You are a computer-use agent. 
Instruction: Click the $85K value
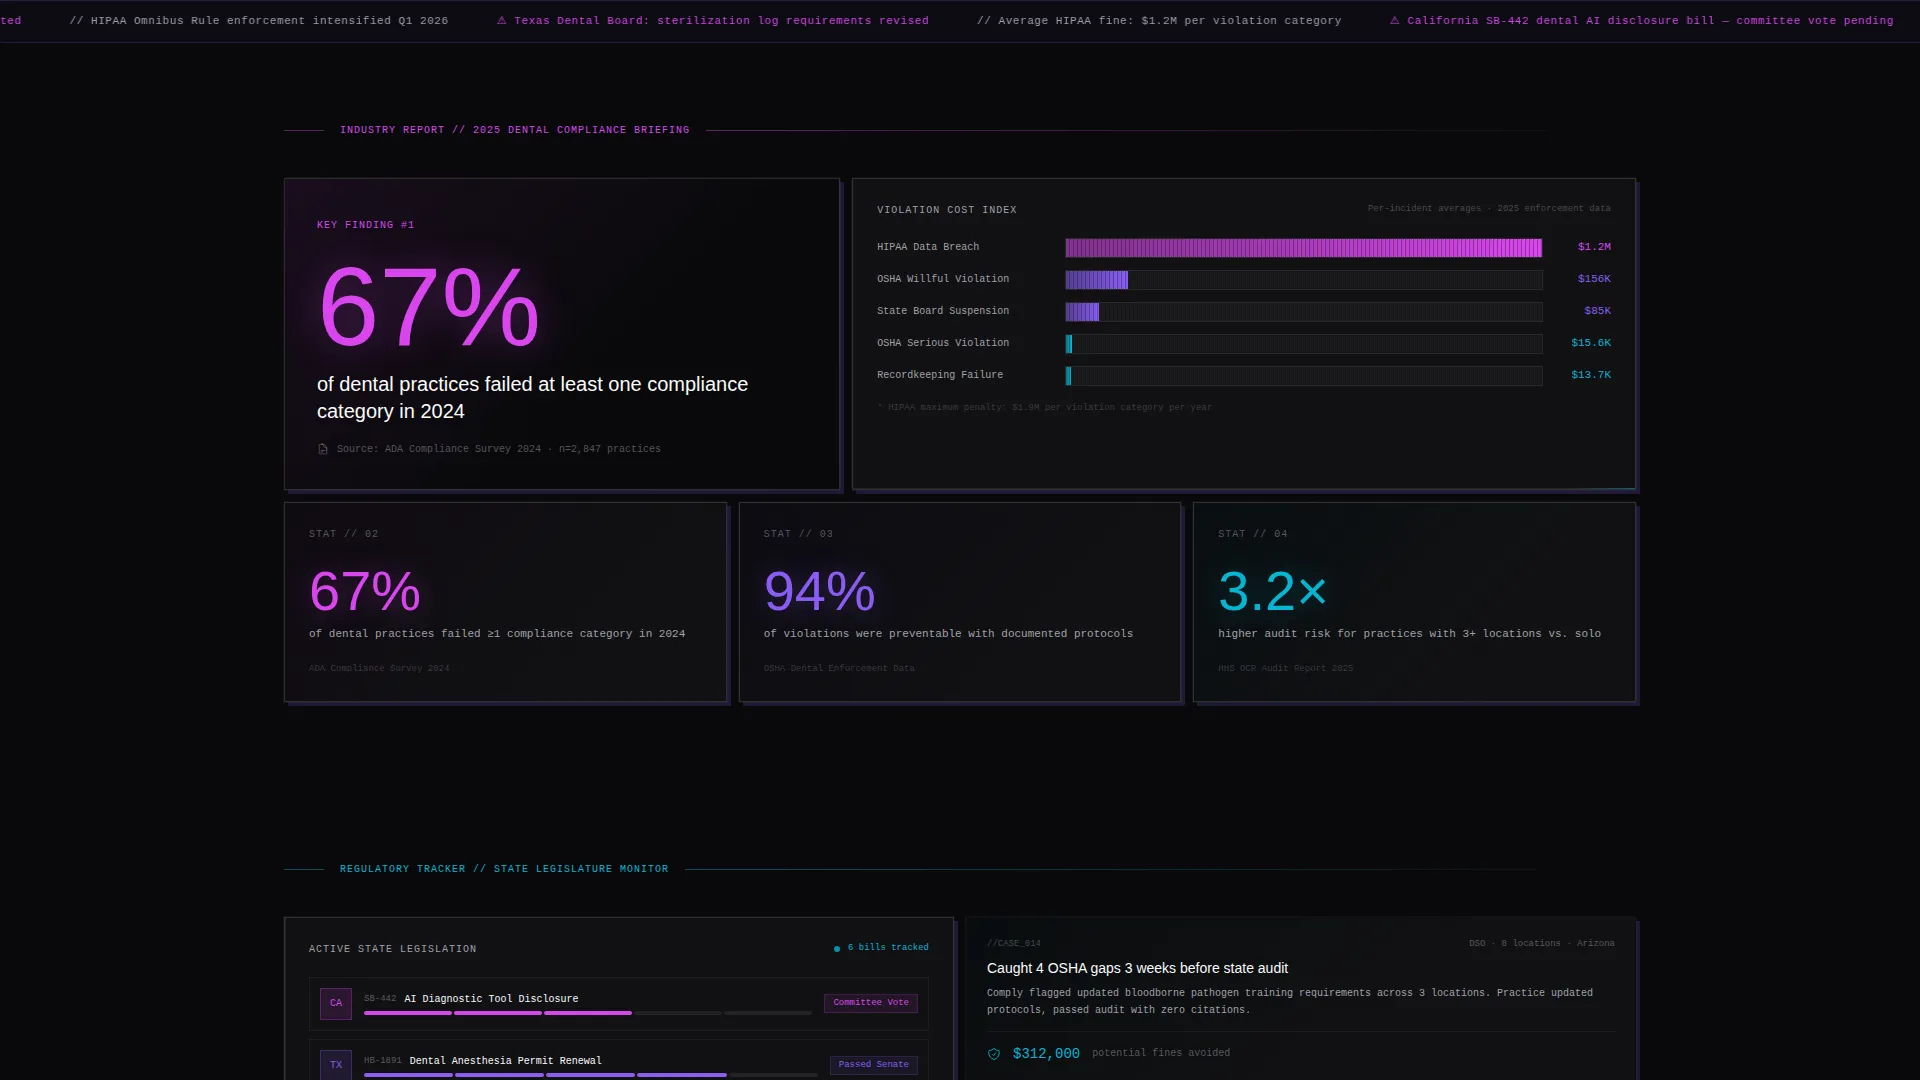(x=1597, y=311)
